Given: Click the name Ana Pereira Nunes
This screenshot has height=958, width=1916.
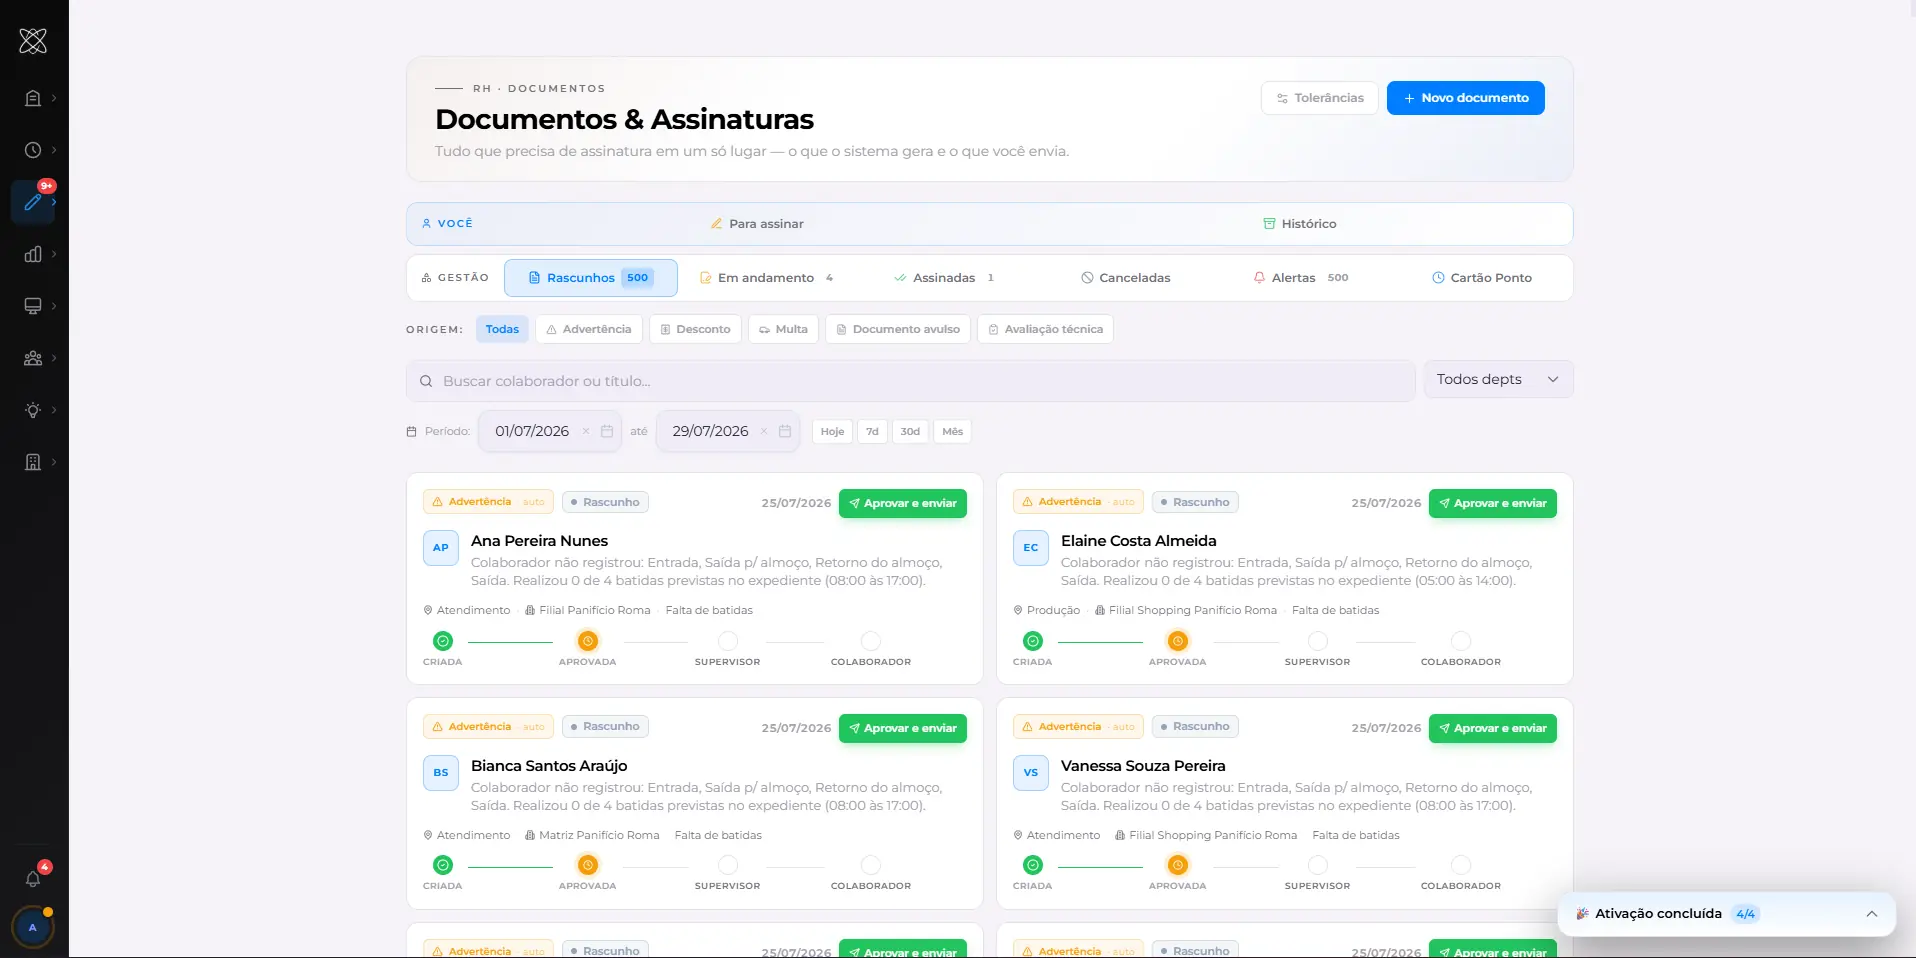Looking at the screenshot, I should click(x=539, y=541).
